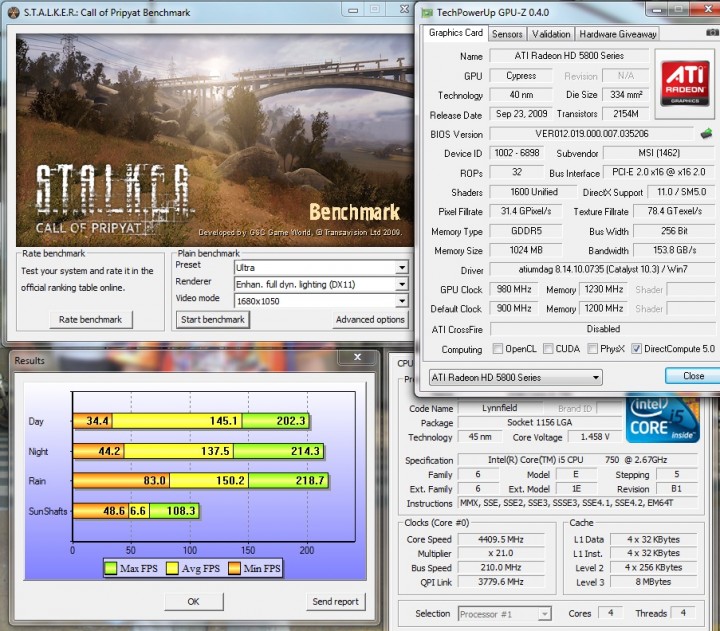Click the Driver version field
This screenshot has width=720, height=631.
(x=602, y=269)
